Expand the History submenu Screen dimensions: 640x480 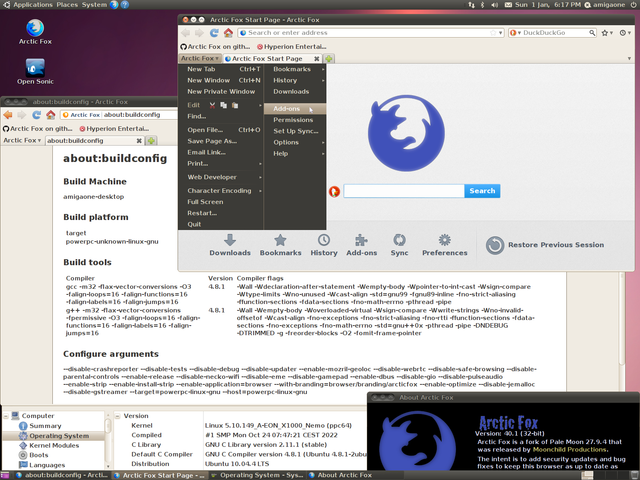click(x=295, y=80)
